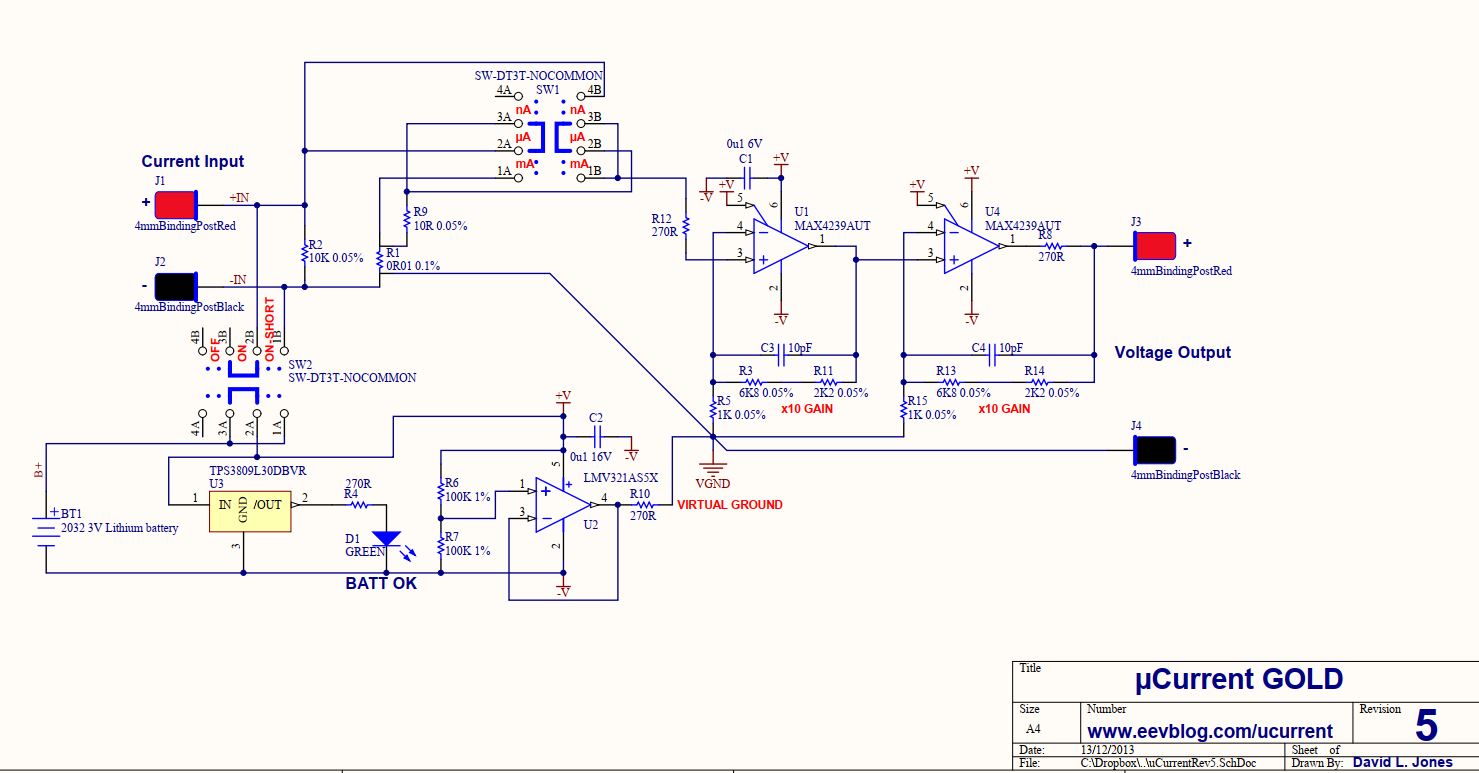
Task: Select LED resistor R4 symbol
Action: tap(357, 505)
